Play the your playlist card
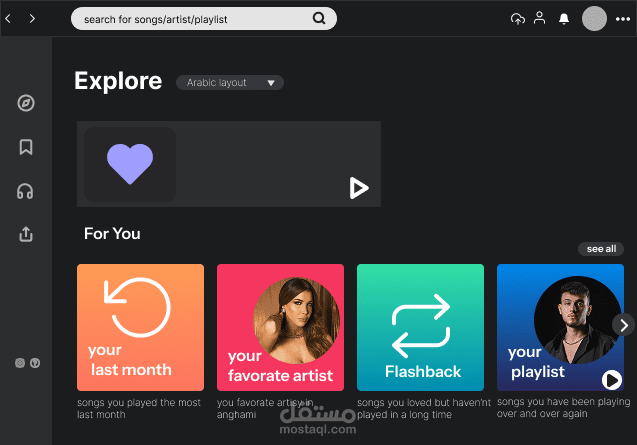This screenshot has width=637, height=445. [x=612, y=380]
